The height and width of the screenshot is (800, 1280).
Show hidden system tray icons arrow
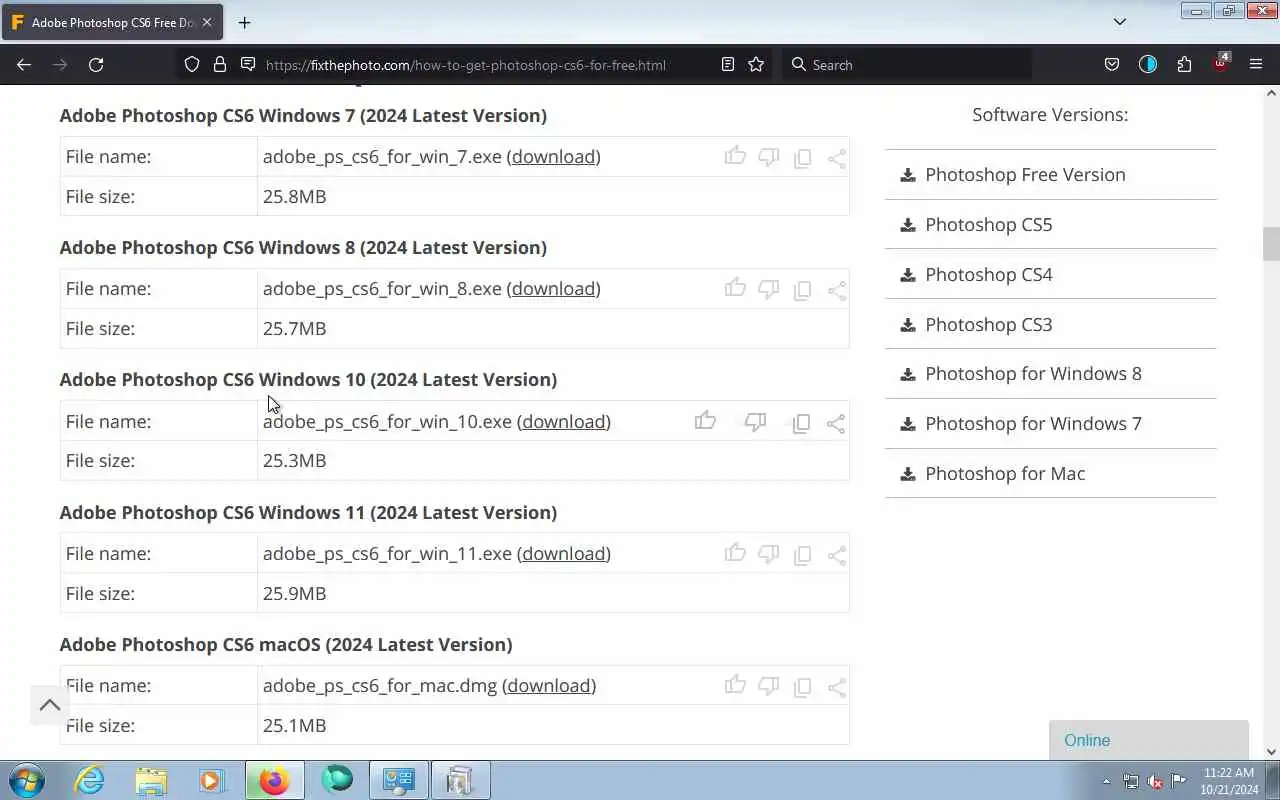click(x=1106, y=781)
